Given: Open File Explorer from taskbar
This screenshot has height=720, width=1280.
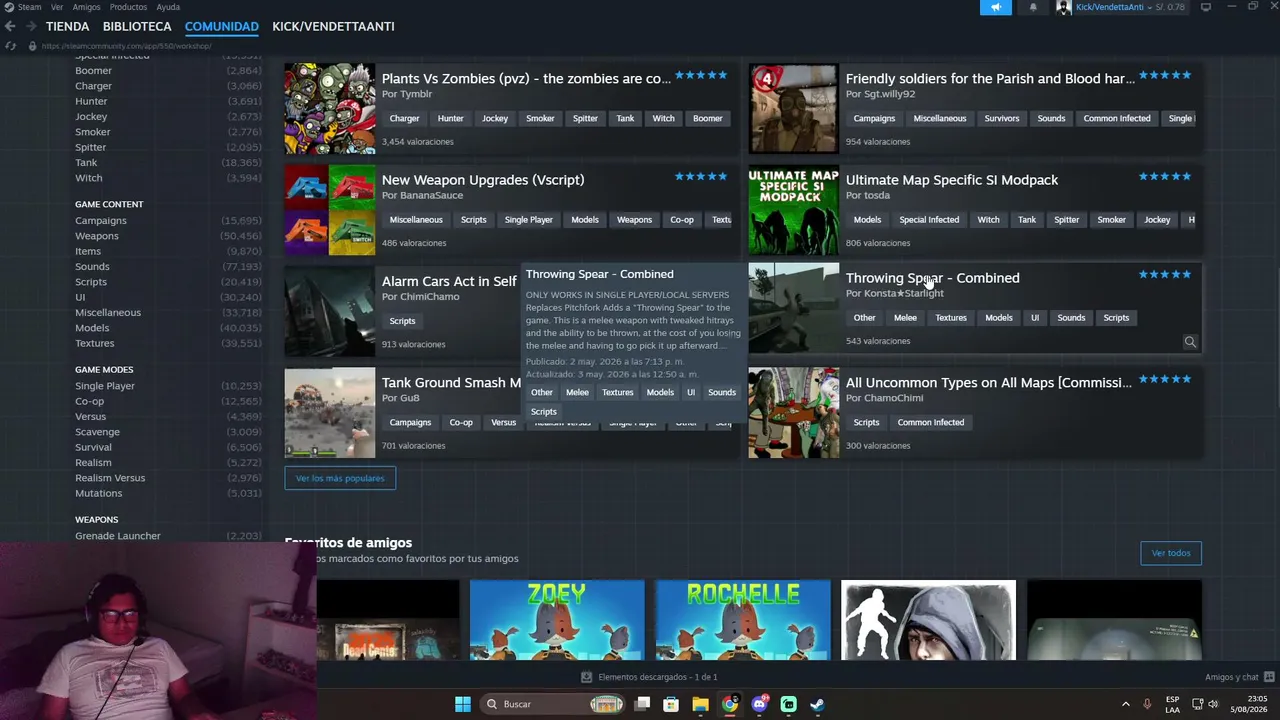Looking at the screenshot, I should 700,704.
